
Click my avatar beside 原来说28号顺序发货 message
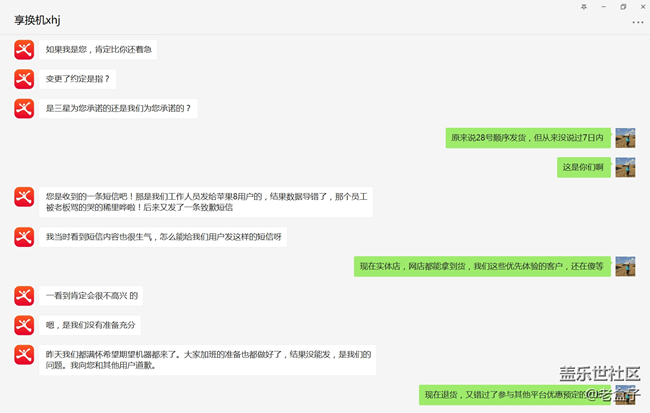625,138
